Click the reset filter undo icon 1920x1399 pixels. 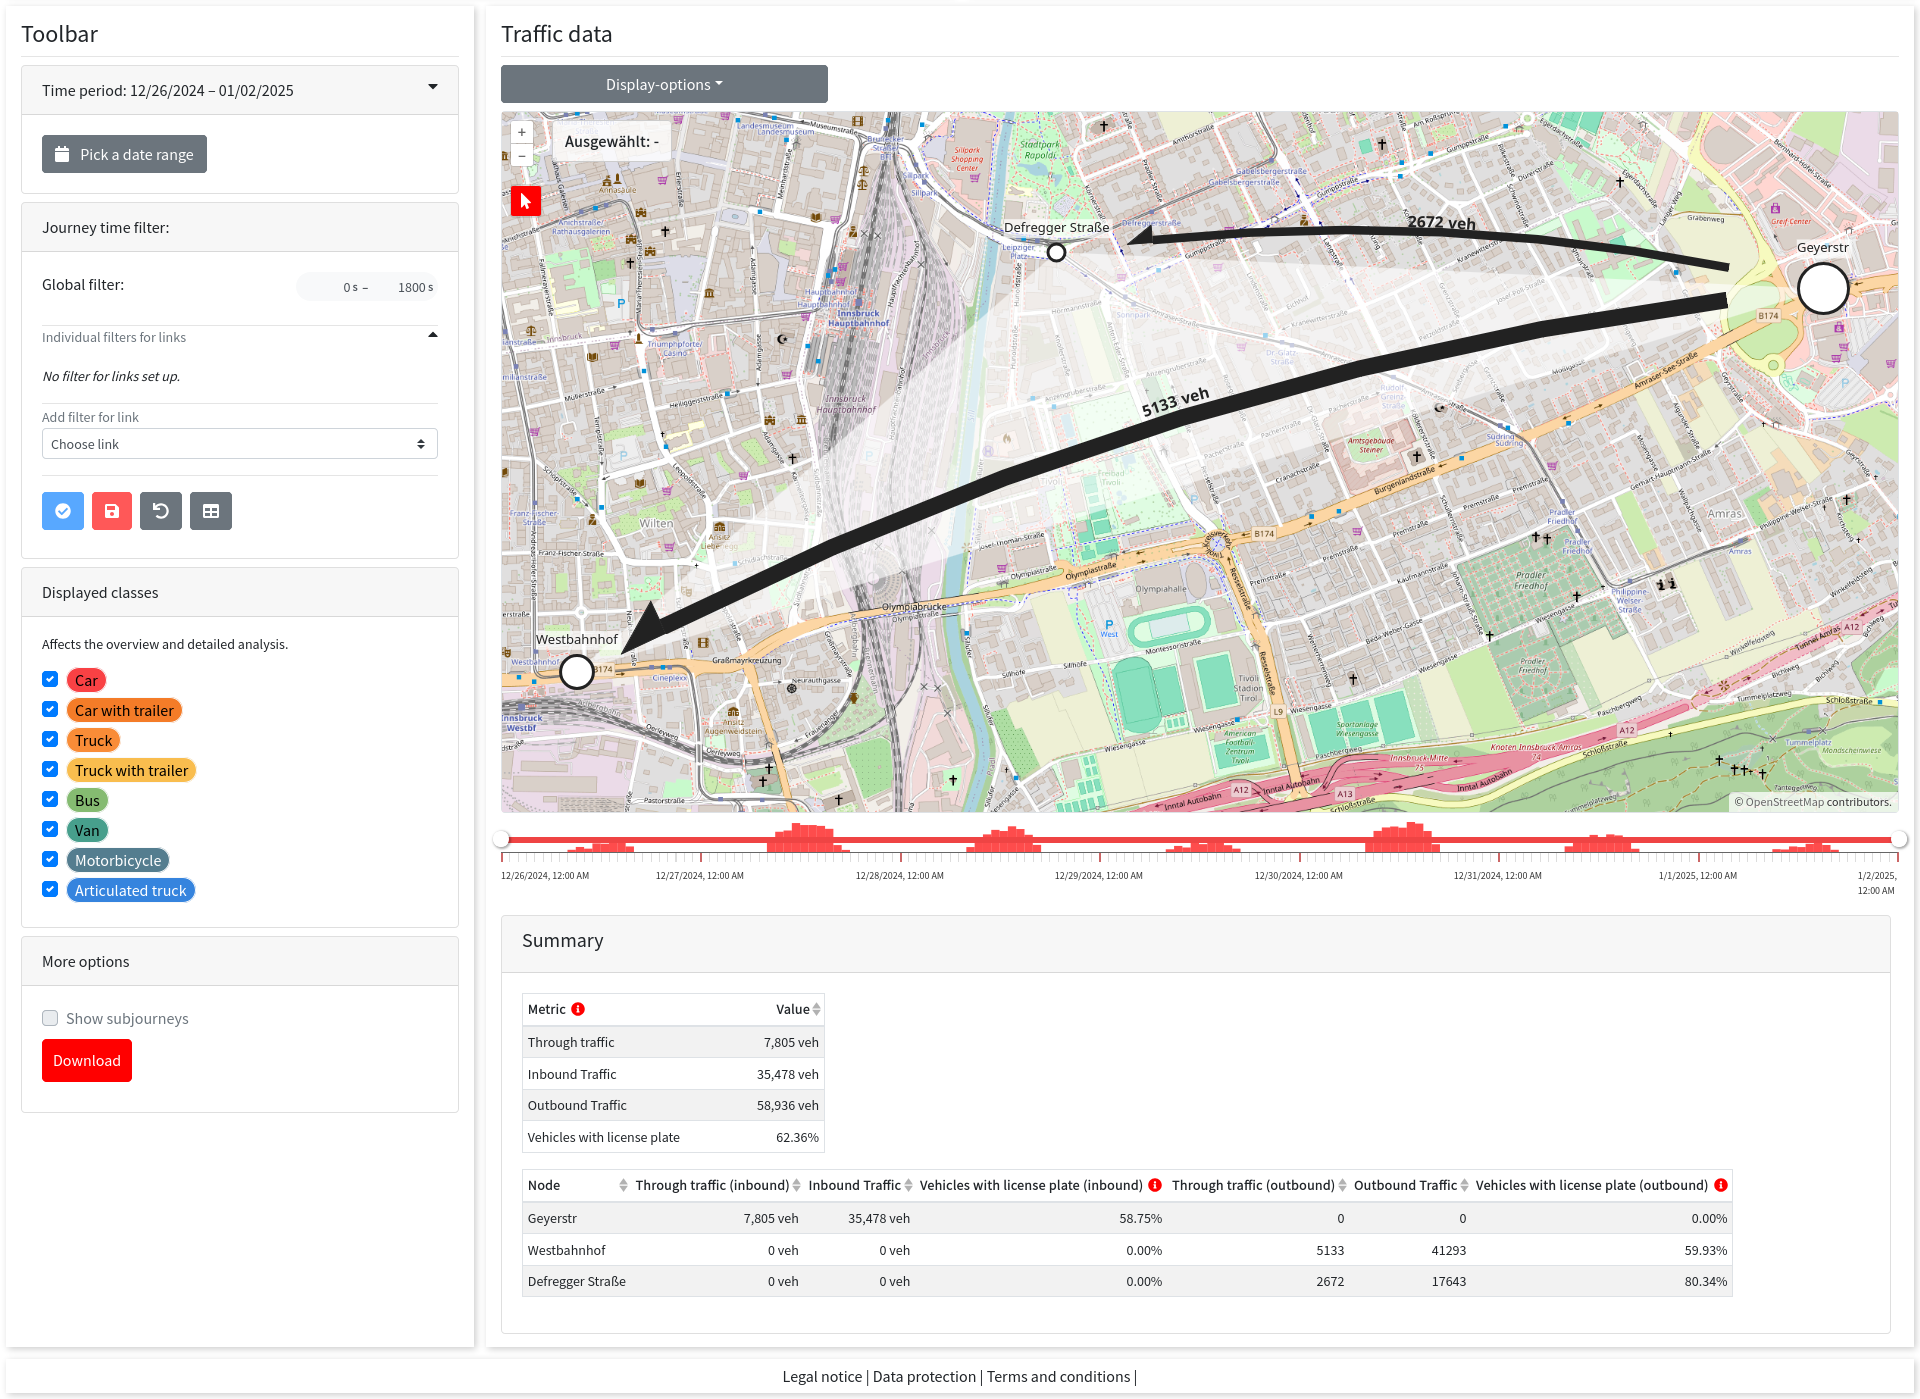click(161, 511)
